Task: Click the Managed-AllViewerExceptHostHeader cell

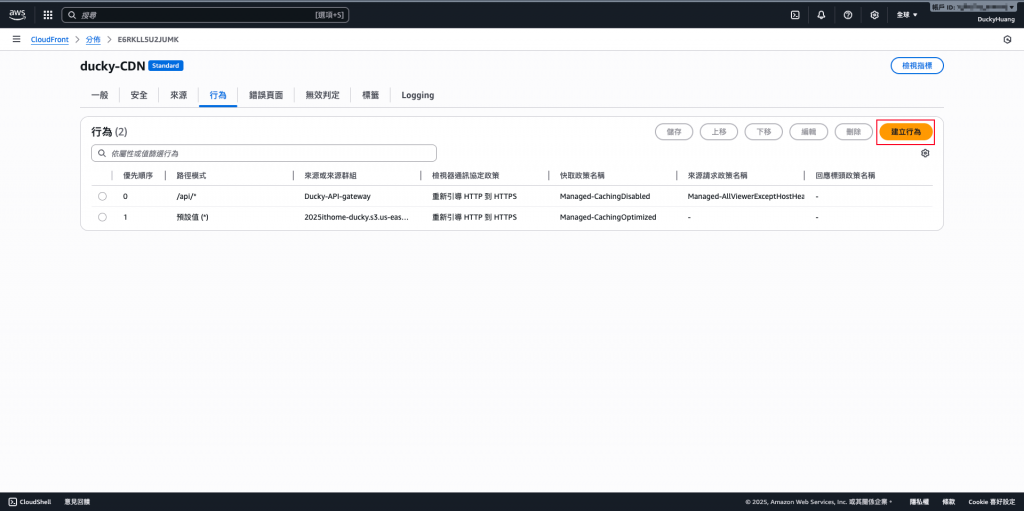Action: (x=746, y=196)
